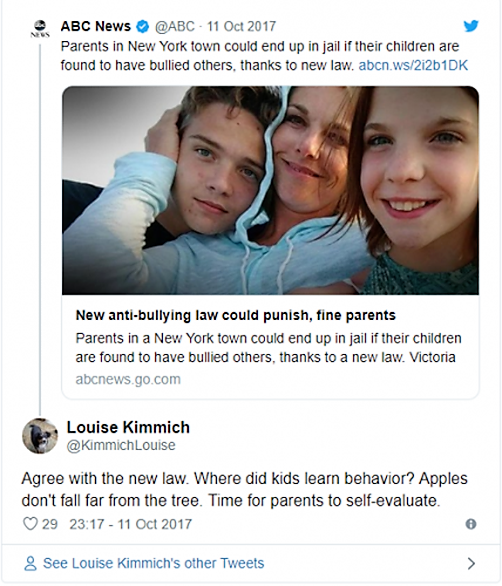Visit the @ABC handle
The height and width of the screenshot is (586, 502).
[175, 27]
